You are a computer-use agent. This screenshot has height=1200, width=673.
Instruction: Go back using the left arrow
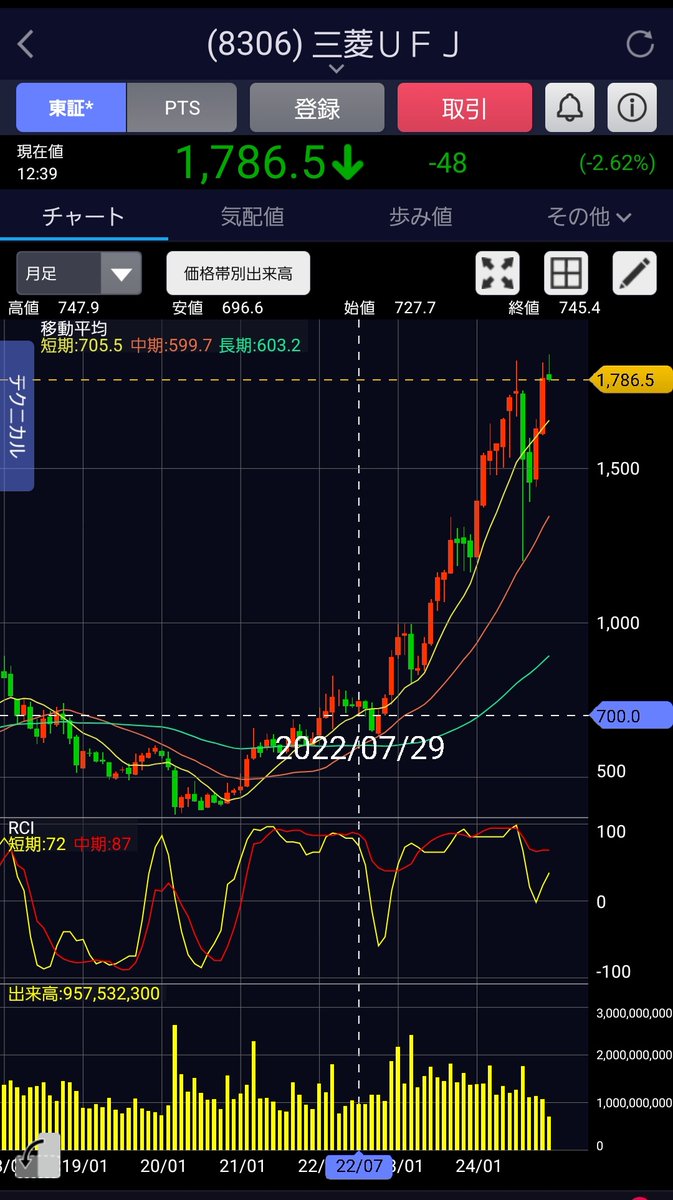tap(27, 45)
